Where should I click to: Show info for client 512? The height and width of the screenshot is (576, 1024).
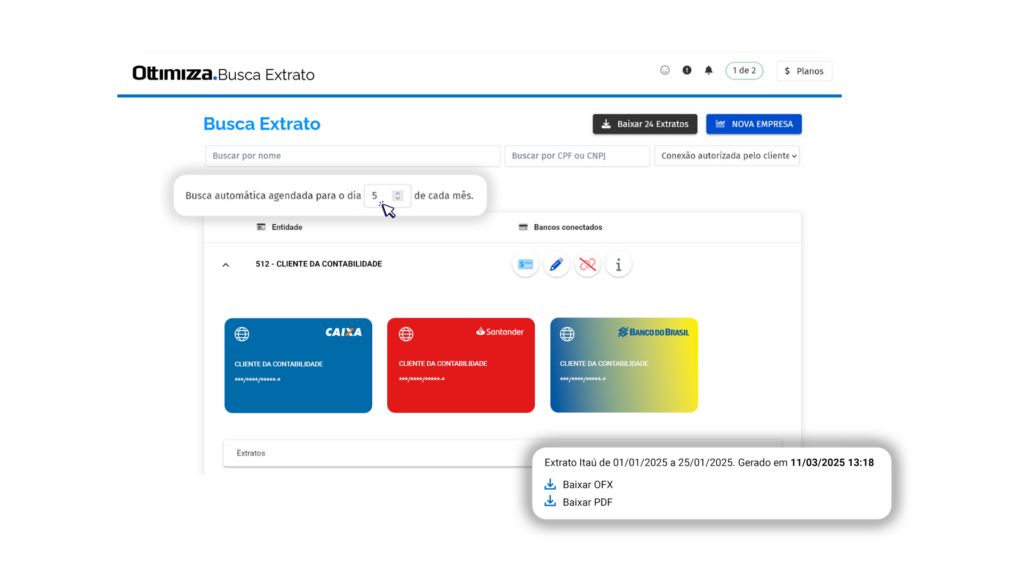click(x=619, y=265)
